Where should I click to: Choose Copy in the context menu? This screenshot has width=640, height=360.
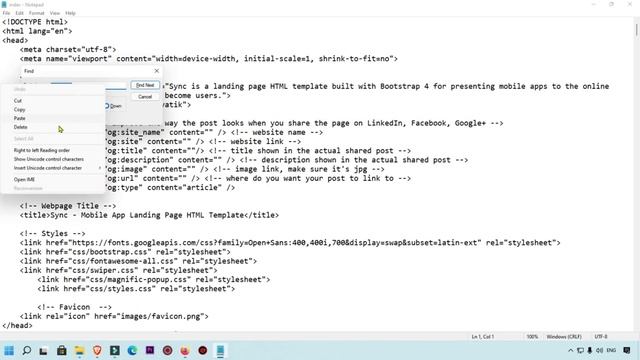pos(53,109)
